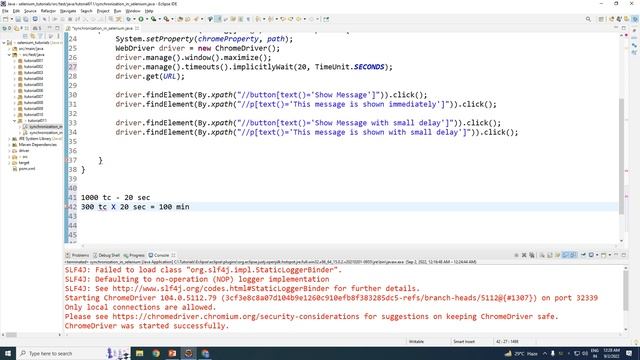Expand the Maven Dependencies node
The image size is (640, 360).
9,144
